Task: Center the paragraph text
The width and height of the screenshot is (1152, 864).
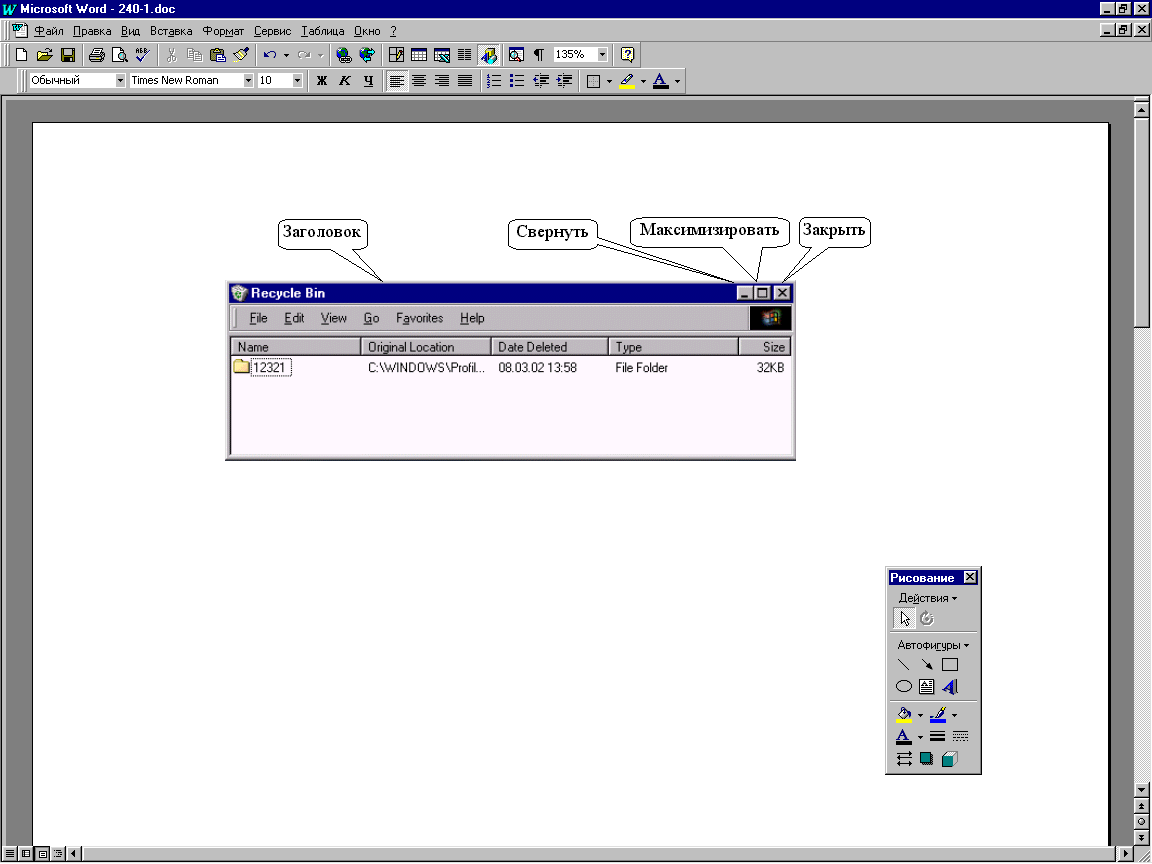Action: (x=419, y=81)
